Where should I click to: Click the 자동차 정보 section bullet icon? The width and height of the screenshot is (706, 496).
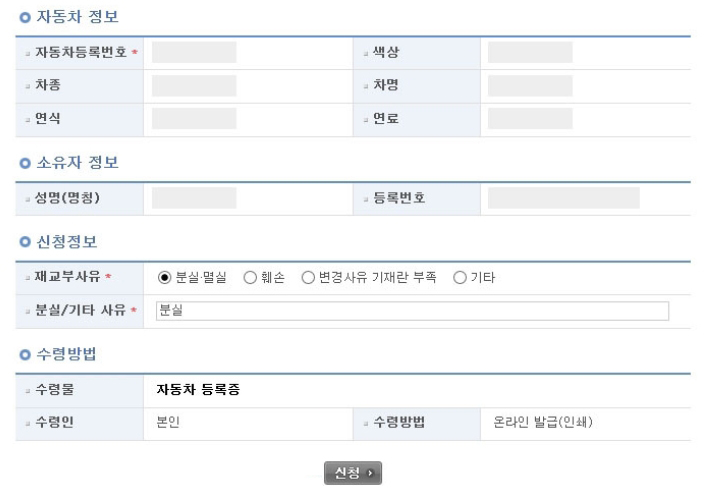(25, 18)
